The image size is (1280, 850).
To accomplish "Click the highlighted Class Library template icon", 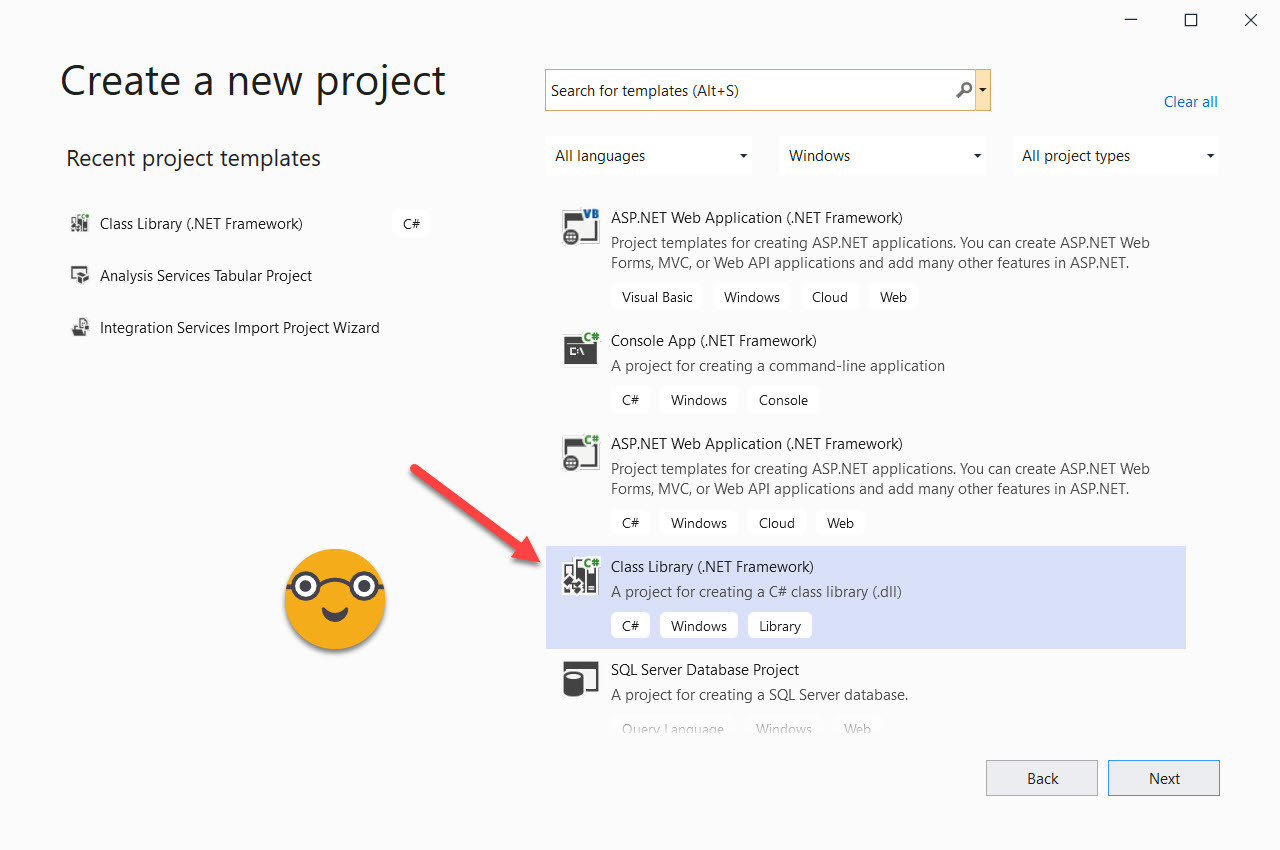I will (581, 577).
